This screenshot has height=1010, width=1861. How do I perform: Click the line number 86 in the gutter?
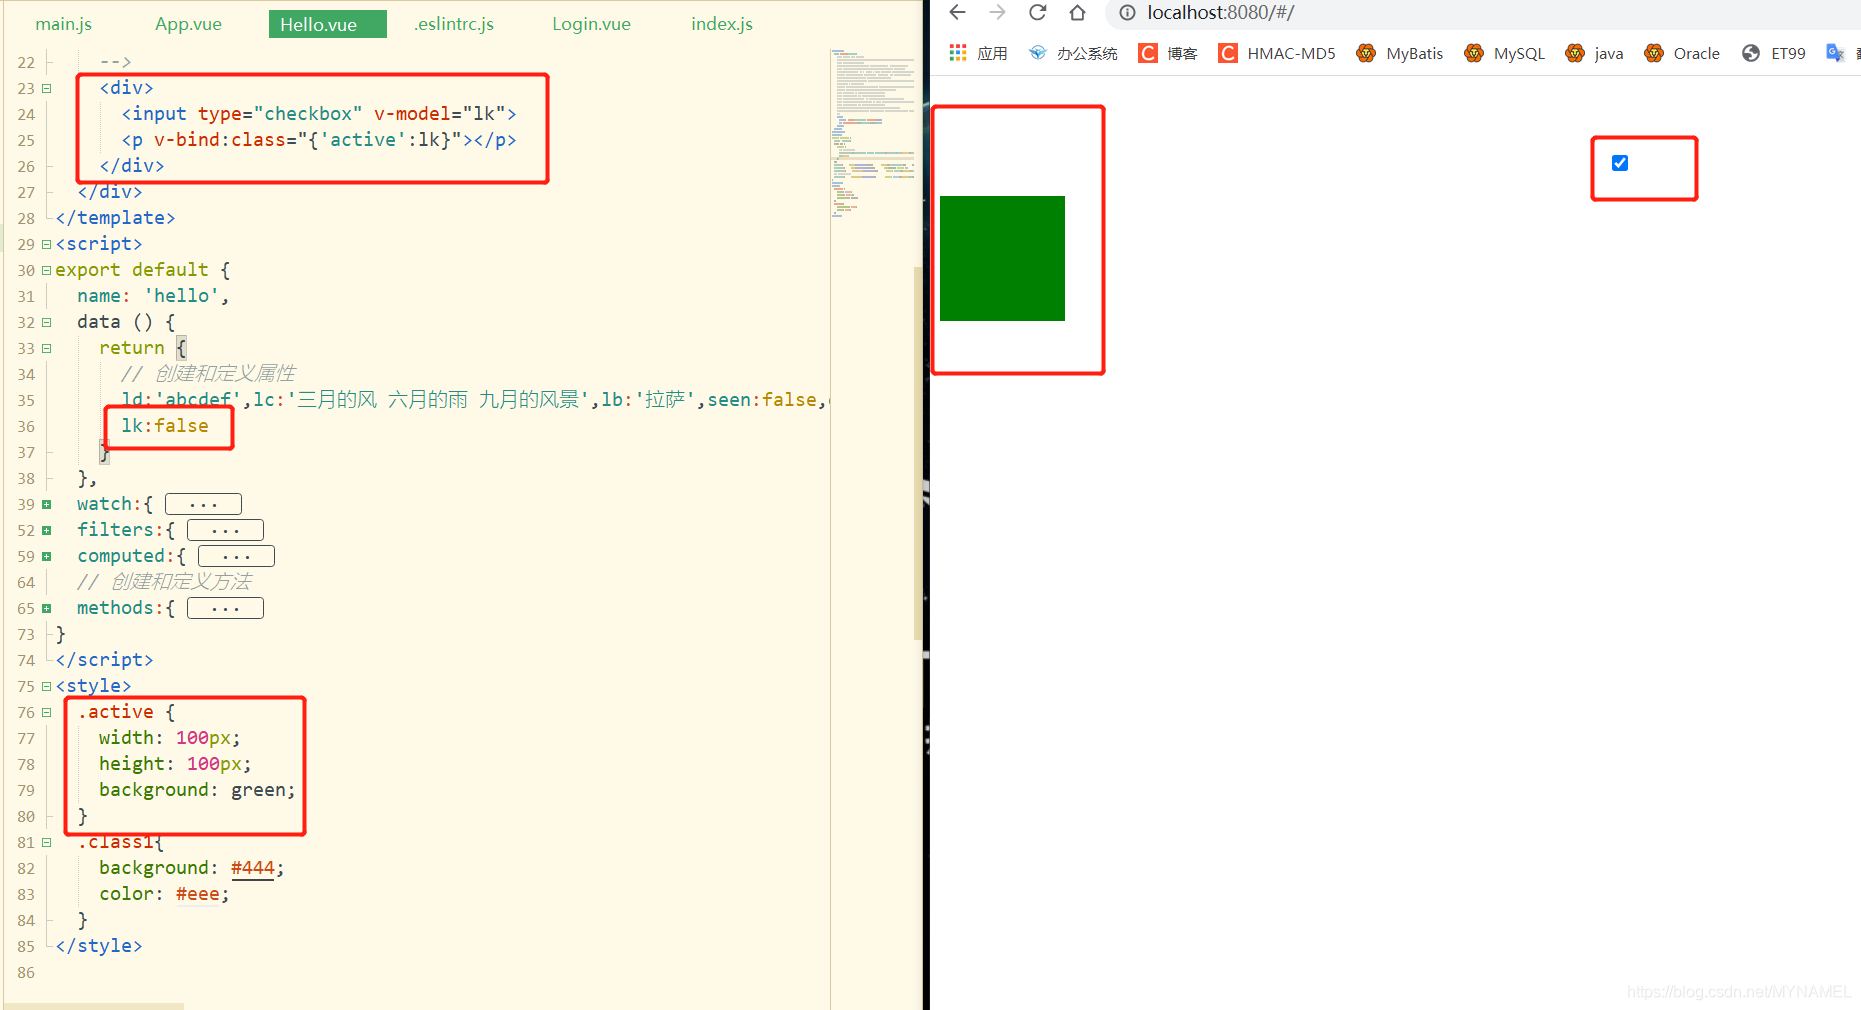(x=26, y=972)
